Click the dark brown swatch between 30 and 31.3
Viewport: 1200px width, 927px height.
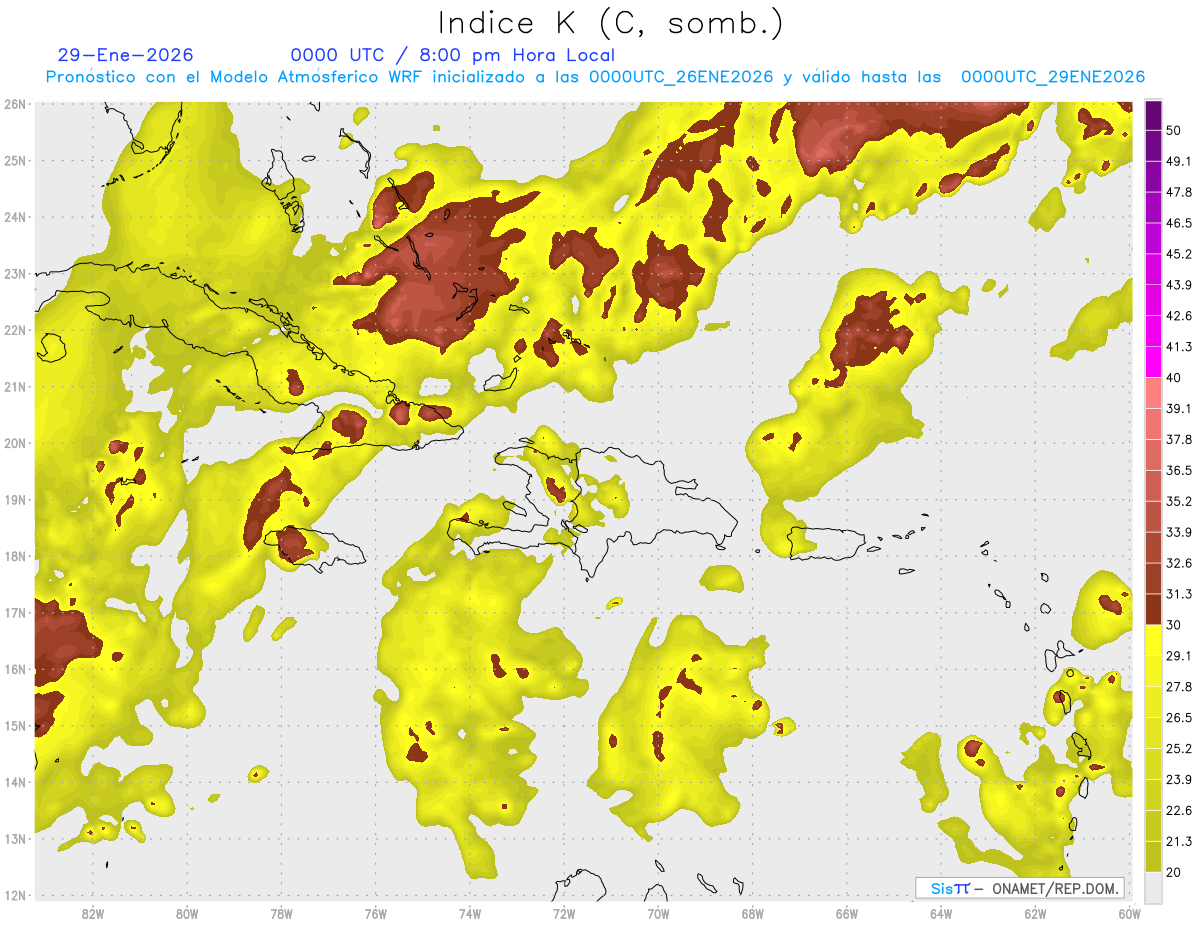pos(1153,609)
